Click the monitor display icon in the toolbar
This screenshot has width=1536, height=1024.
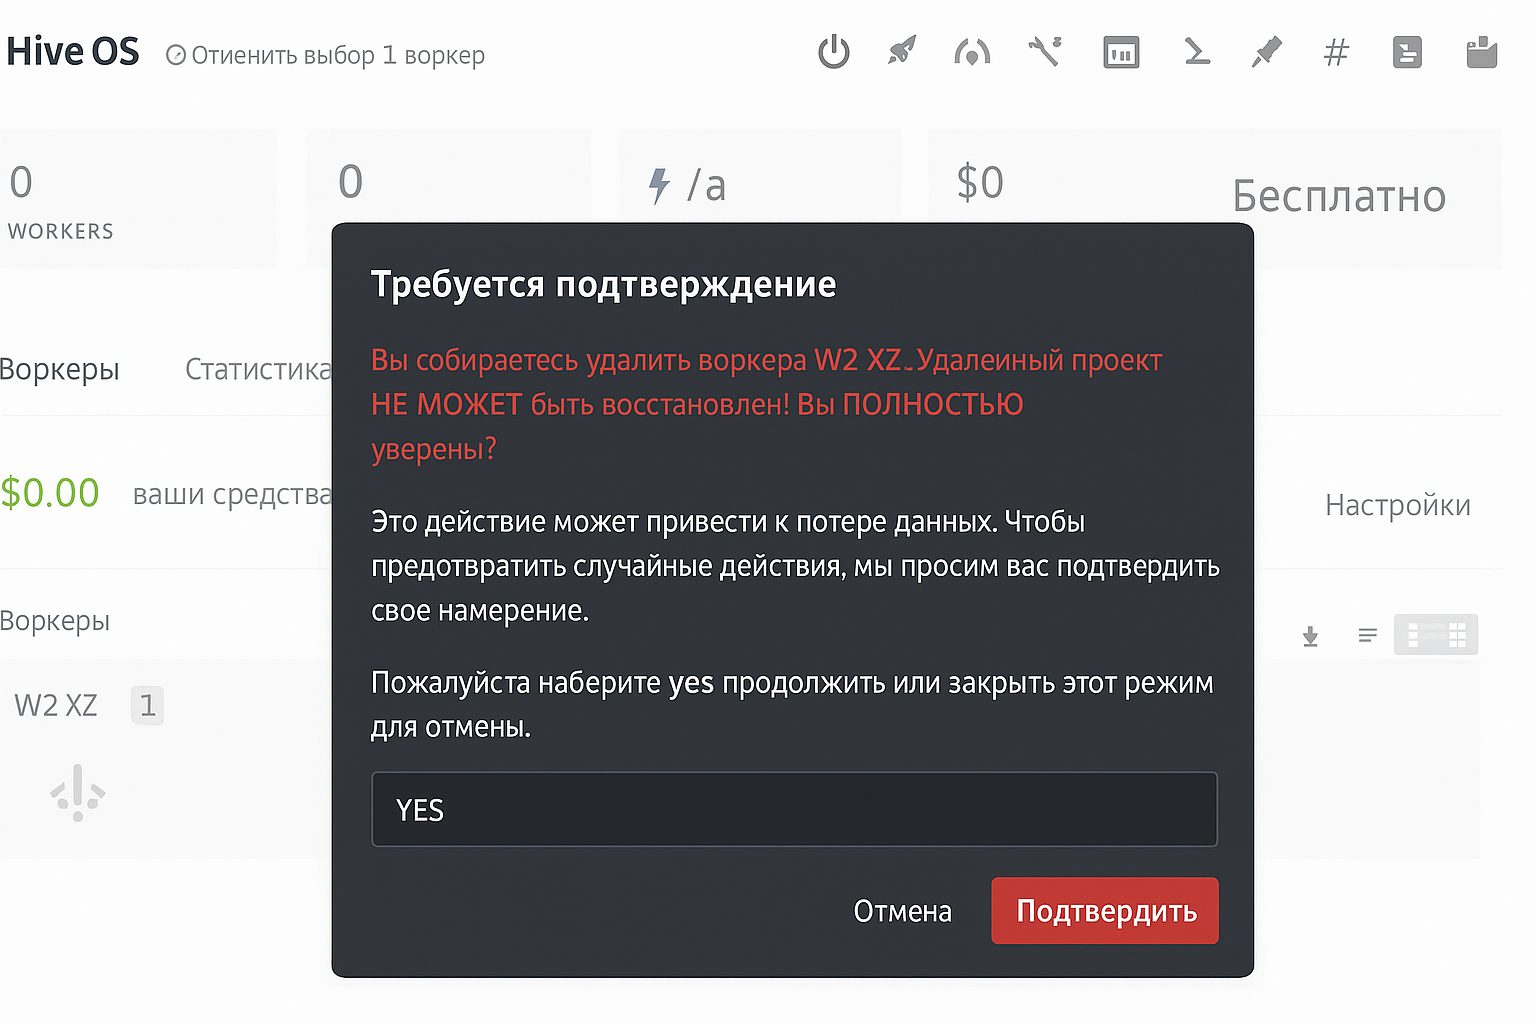[1120, 52]
